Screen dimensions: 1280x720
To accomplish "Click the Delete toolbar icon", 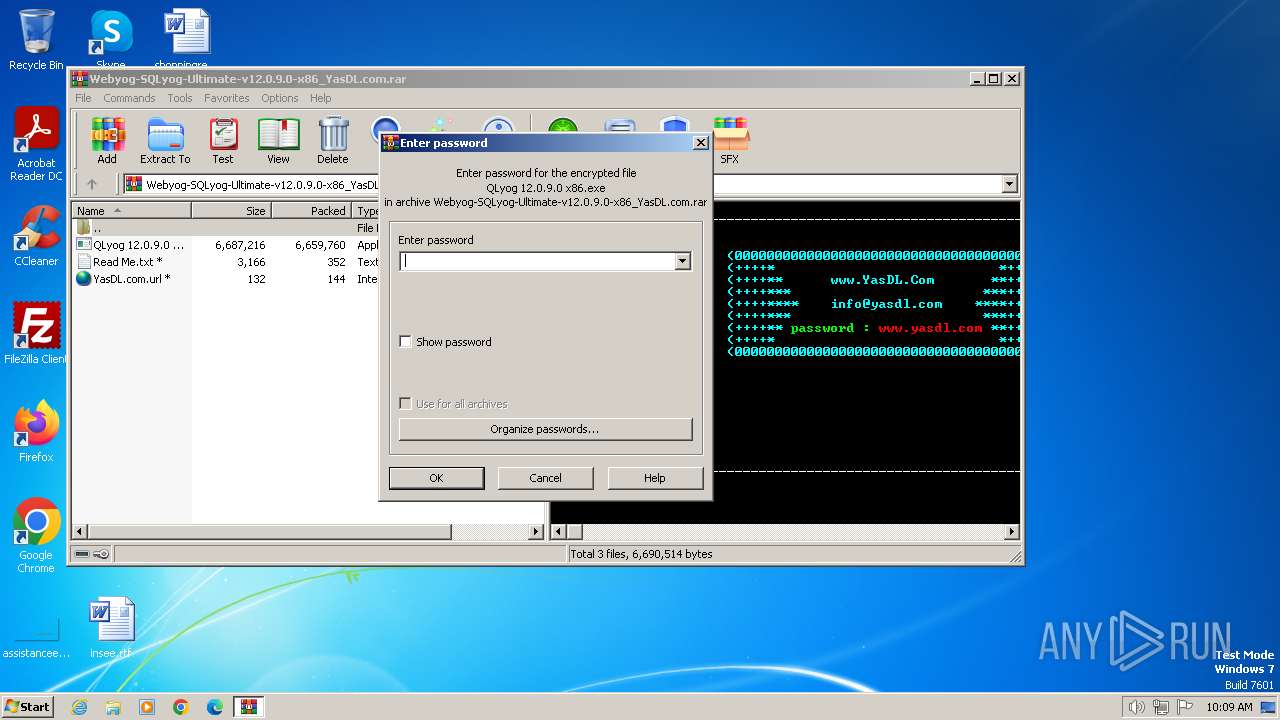I will pos(333,140).
